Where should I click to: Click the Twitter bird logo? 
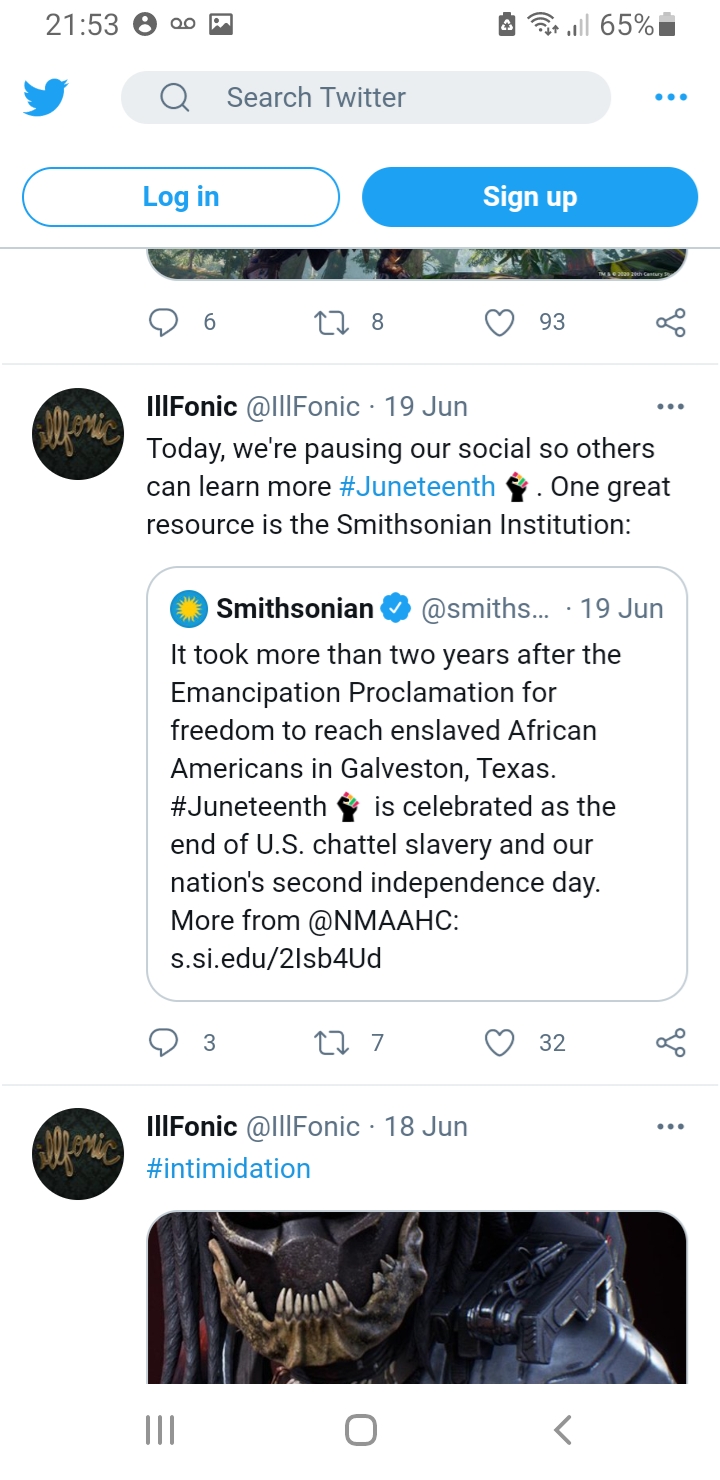46,97
